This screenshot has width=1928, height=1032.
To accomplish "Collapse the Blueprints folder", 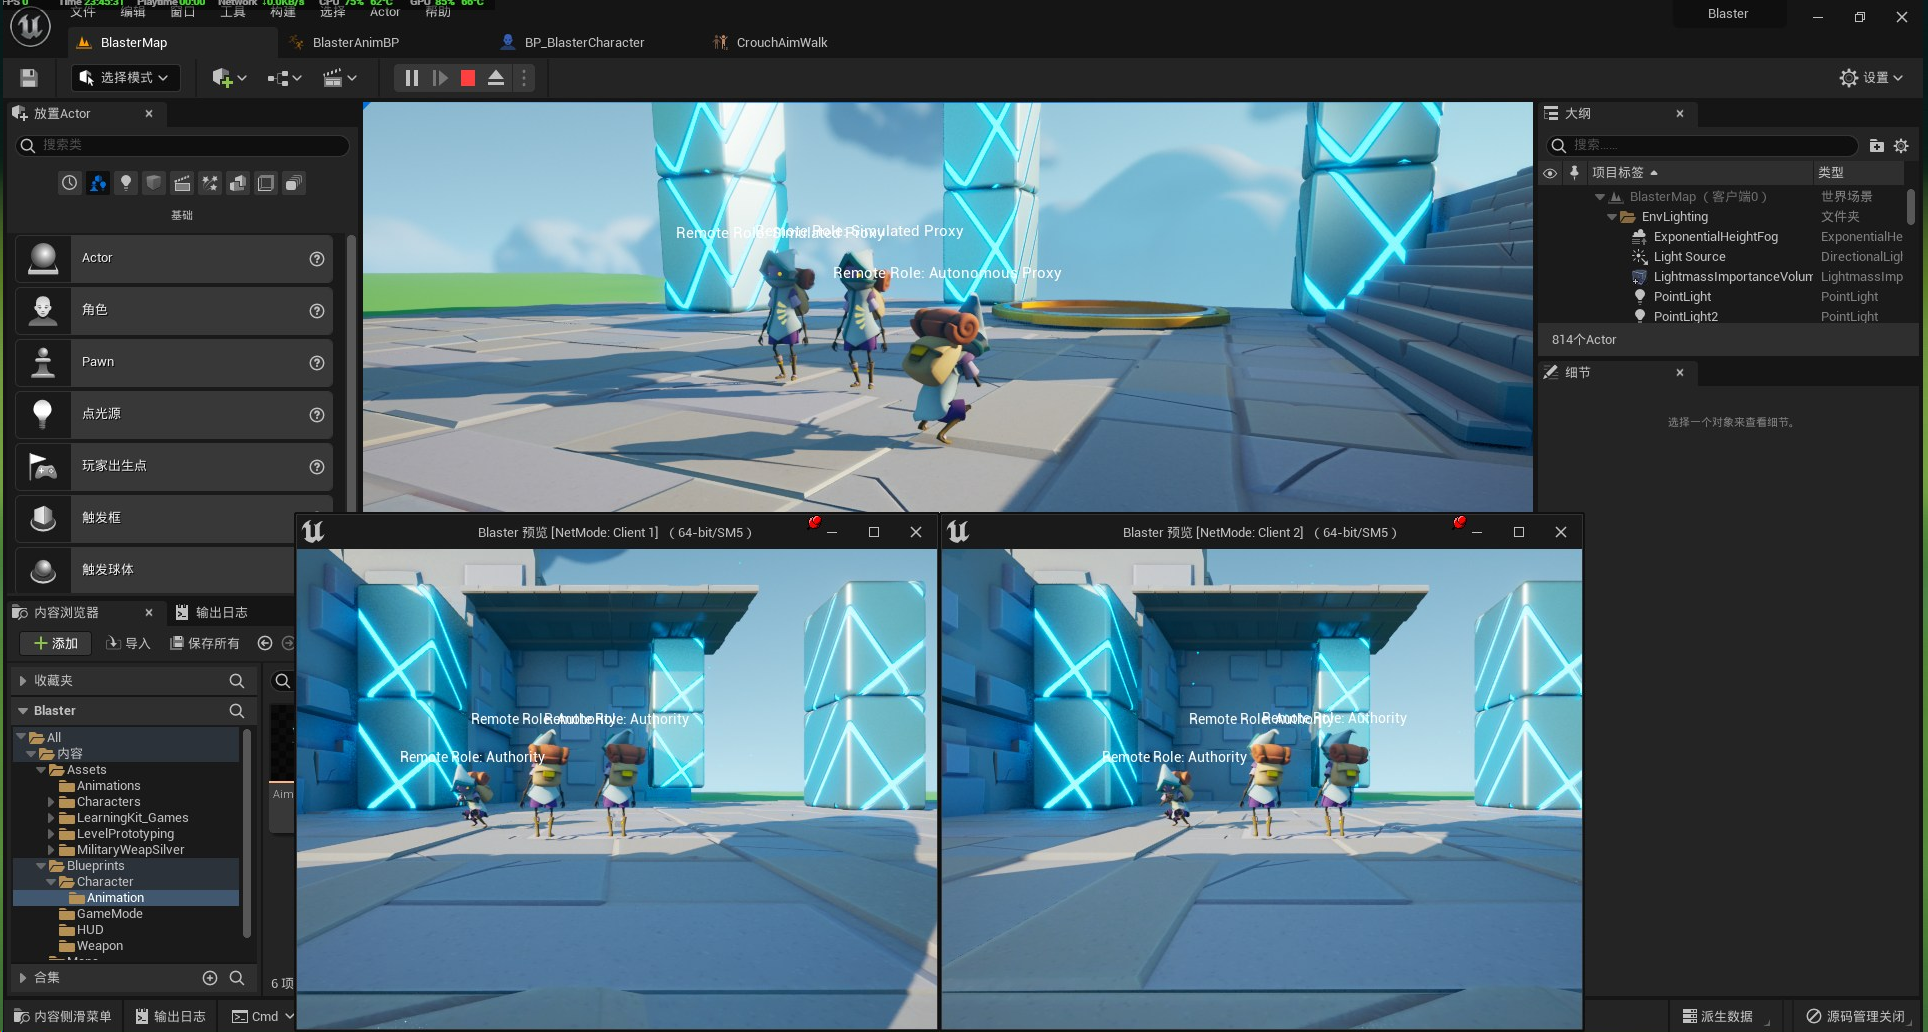I will click(x=41, y=866).
